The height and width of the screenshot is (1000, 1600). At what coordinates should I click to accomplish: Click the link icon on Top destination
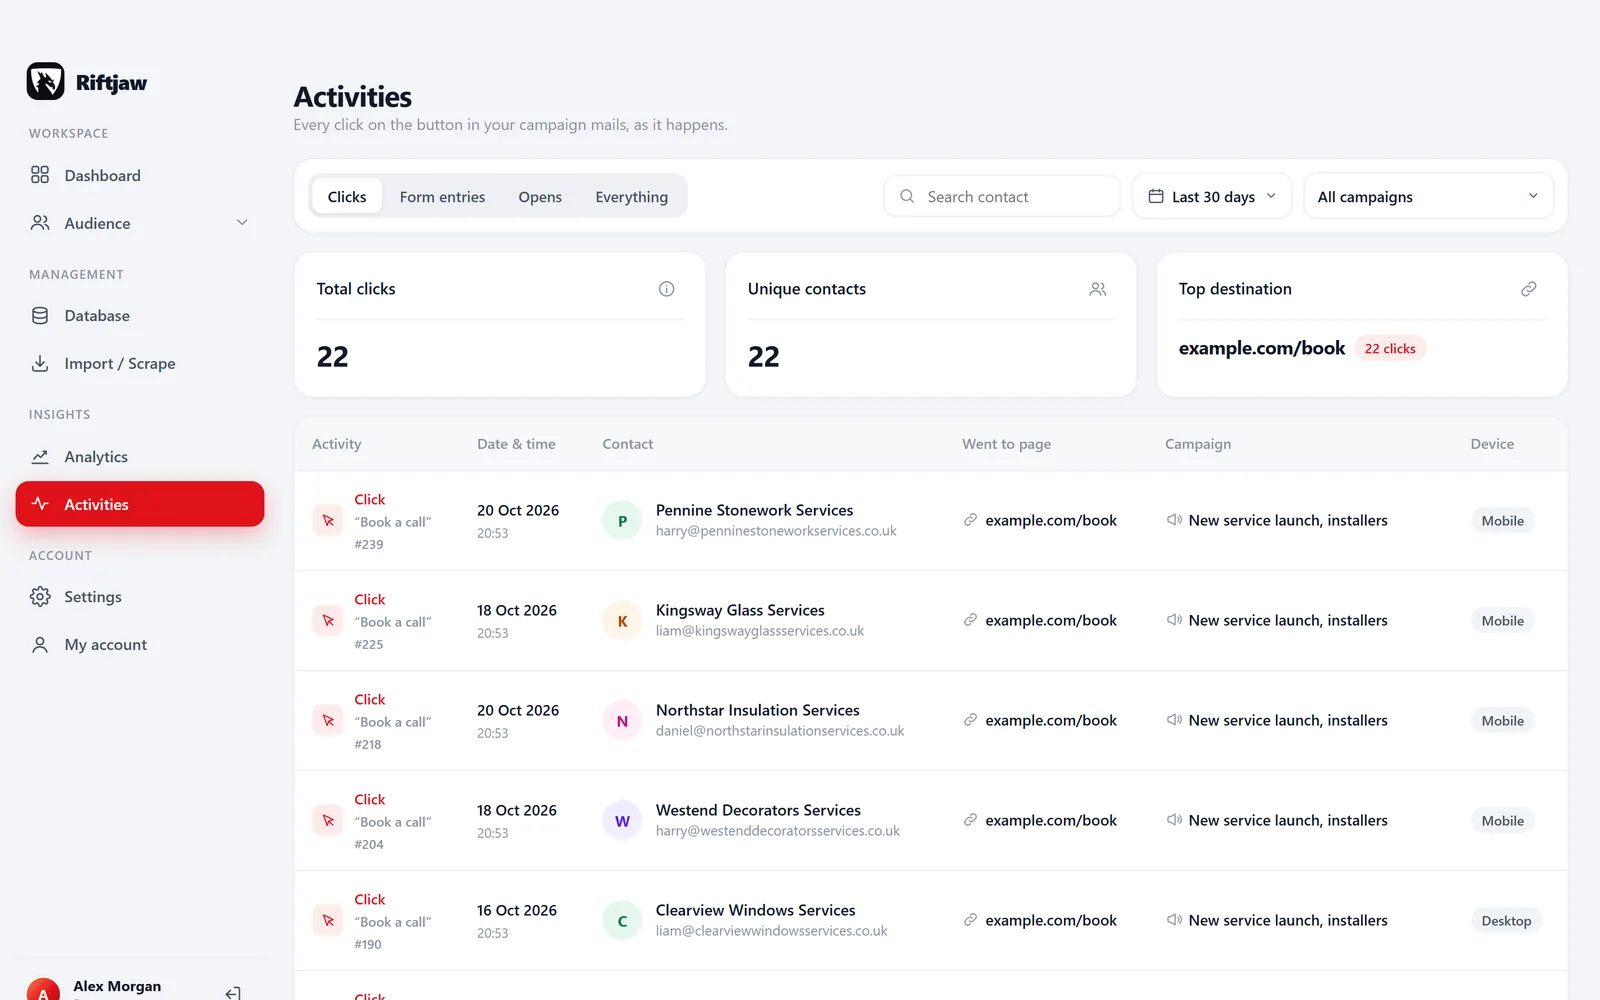click(x=1529, y=289)
